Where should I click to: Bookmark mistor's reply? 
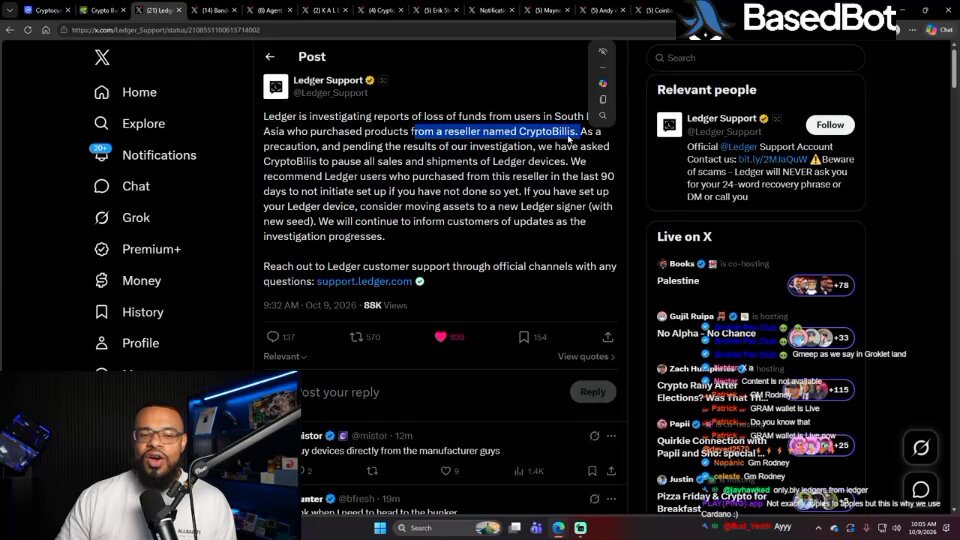592,471
